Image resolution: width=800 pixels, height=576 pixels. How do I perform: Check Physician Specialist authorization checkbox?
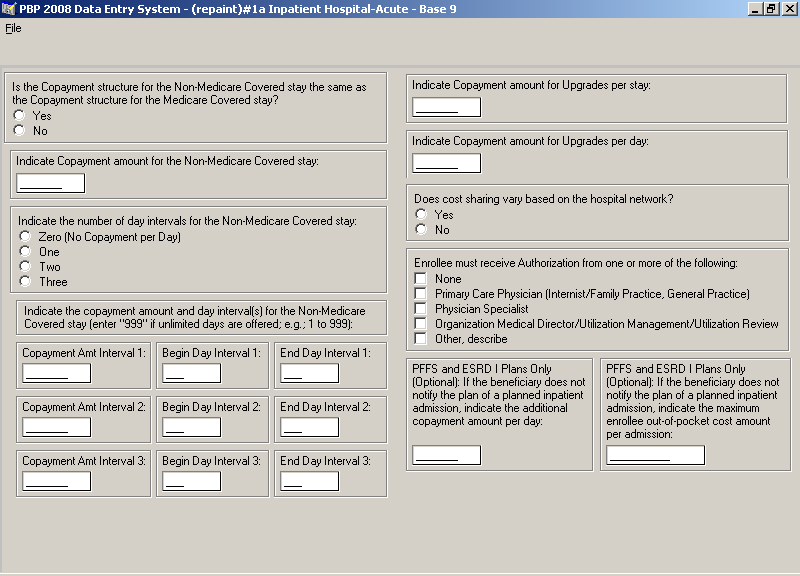pos(420,308)
